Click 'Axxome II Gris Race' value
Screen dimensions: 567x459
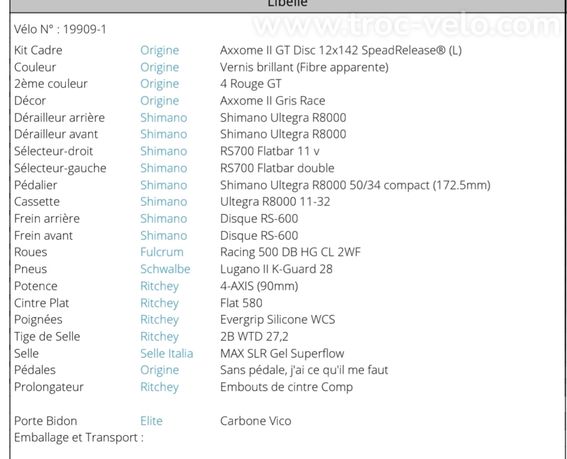click(x=273, y=101)
